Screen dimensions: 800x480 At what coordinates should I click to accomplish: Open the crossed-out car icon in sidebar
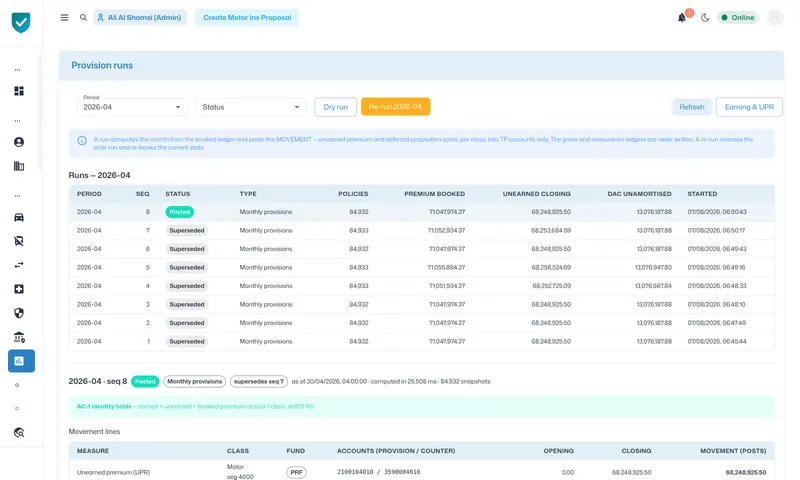[x=19, y=241]
